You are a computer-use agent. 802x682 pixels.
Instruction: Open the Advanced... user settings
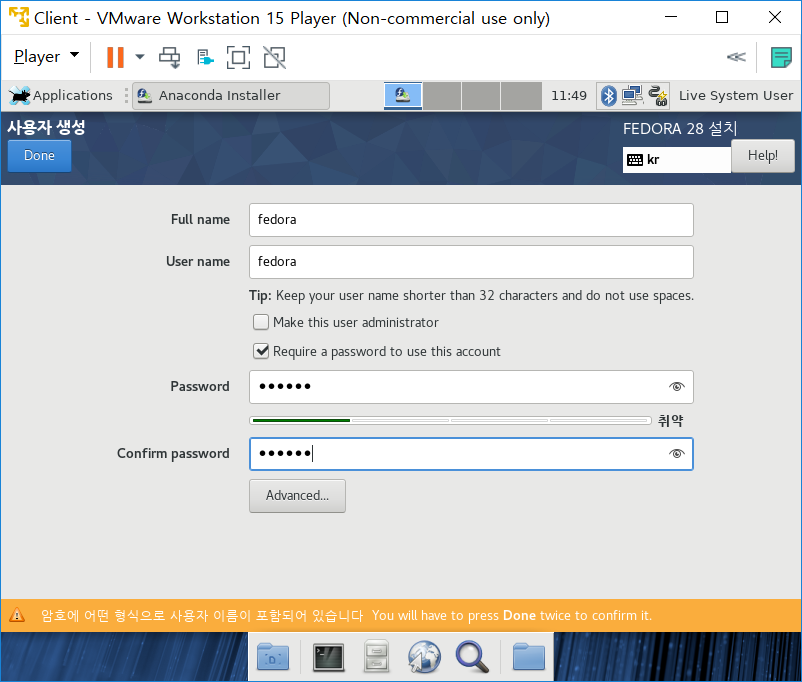click(x=297, y=496)
